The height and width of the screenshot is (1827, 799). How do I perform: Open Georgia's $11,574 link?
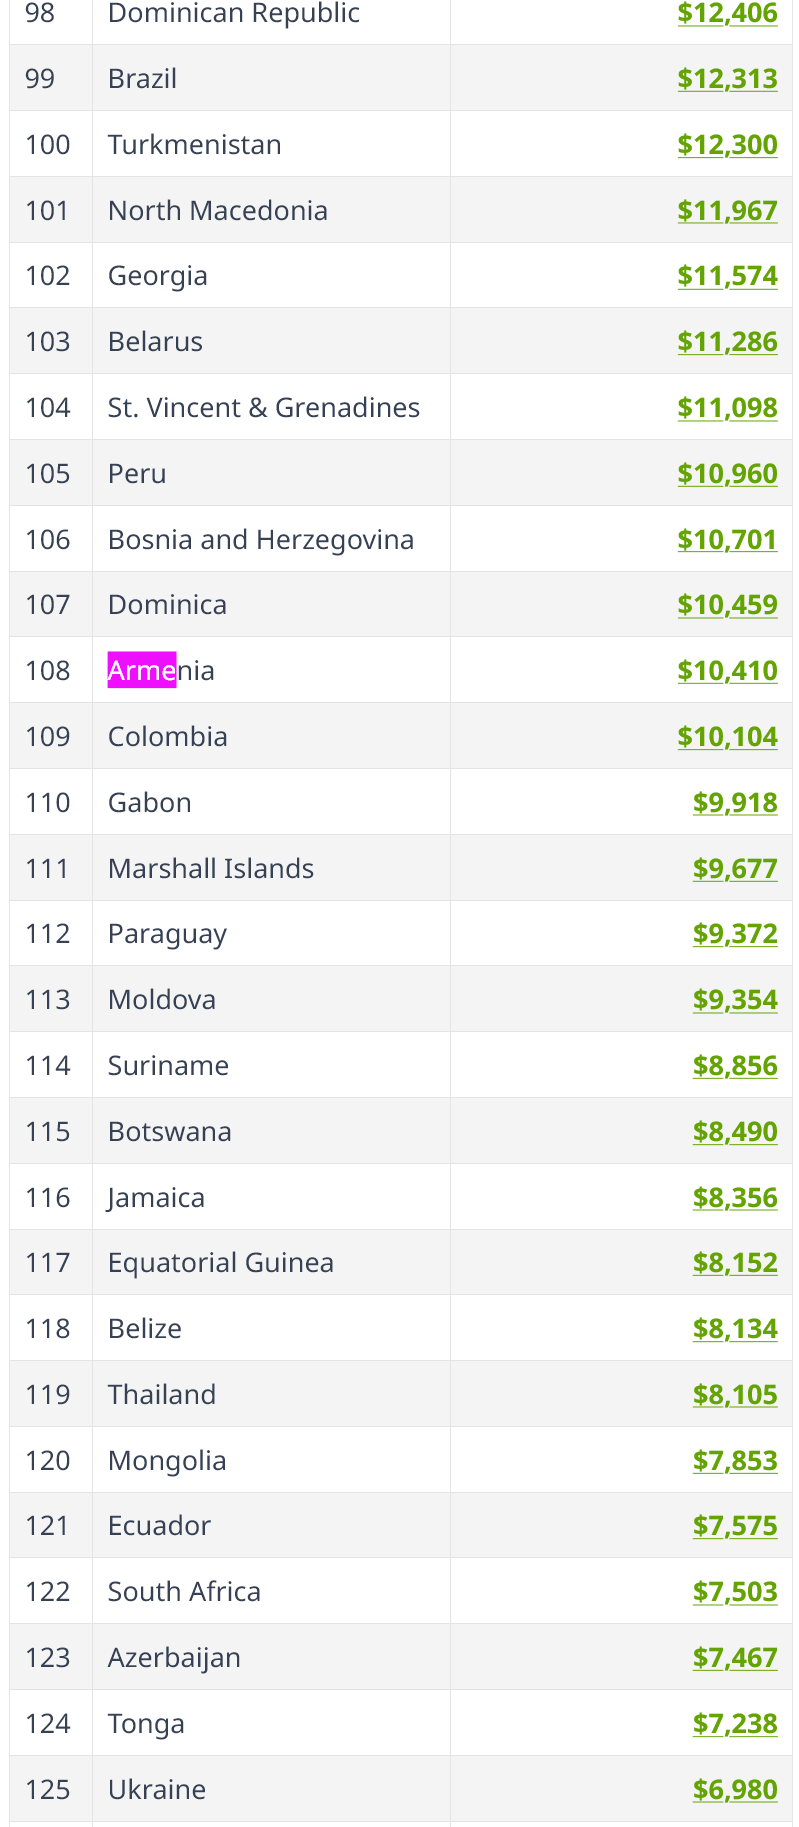727,276
